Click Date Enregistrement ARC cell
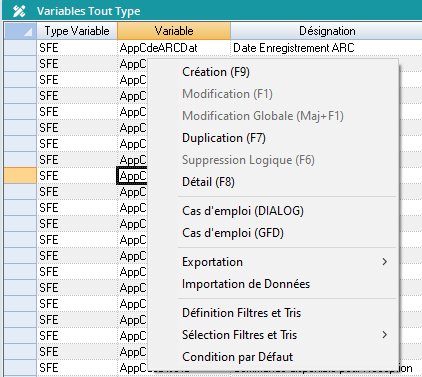 tap(327, 48)
